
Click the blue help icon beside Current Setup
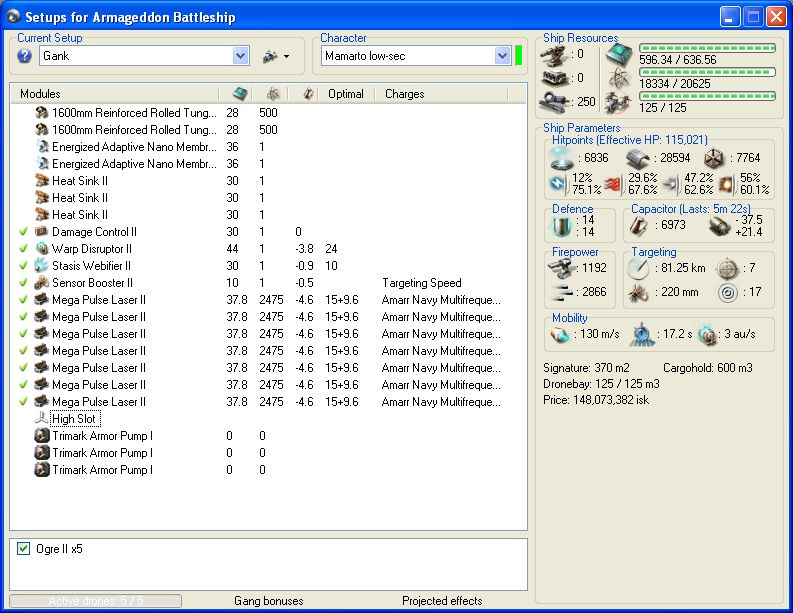pos(25,56)
